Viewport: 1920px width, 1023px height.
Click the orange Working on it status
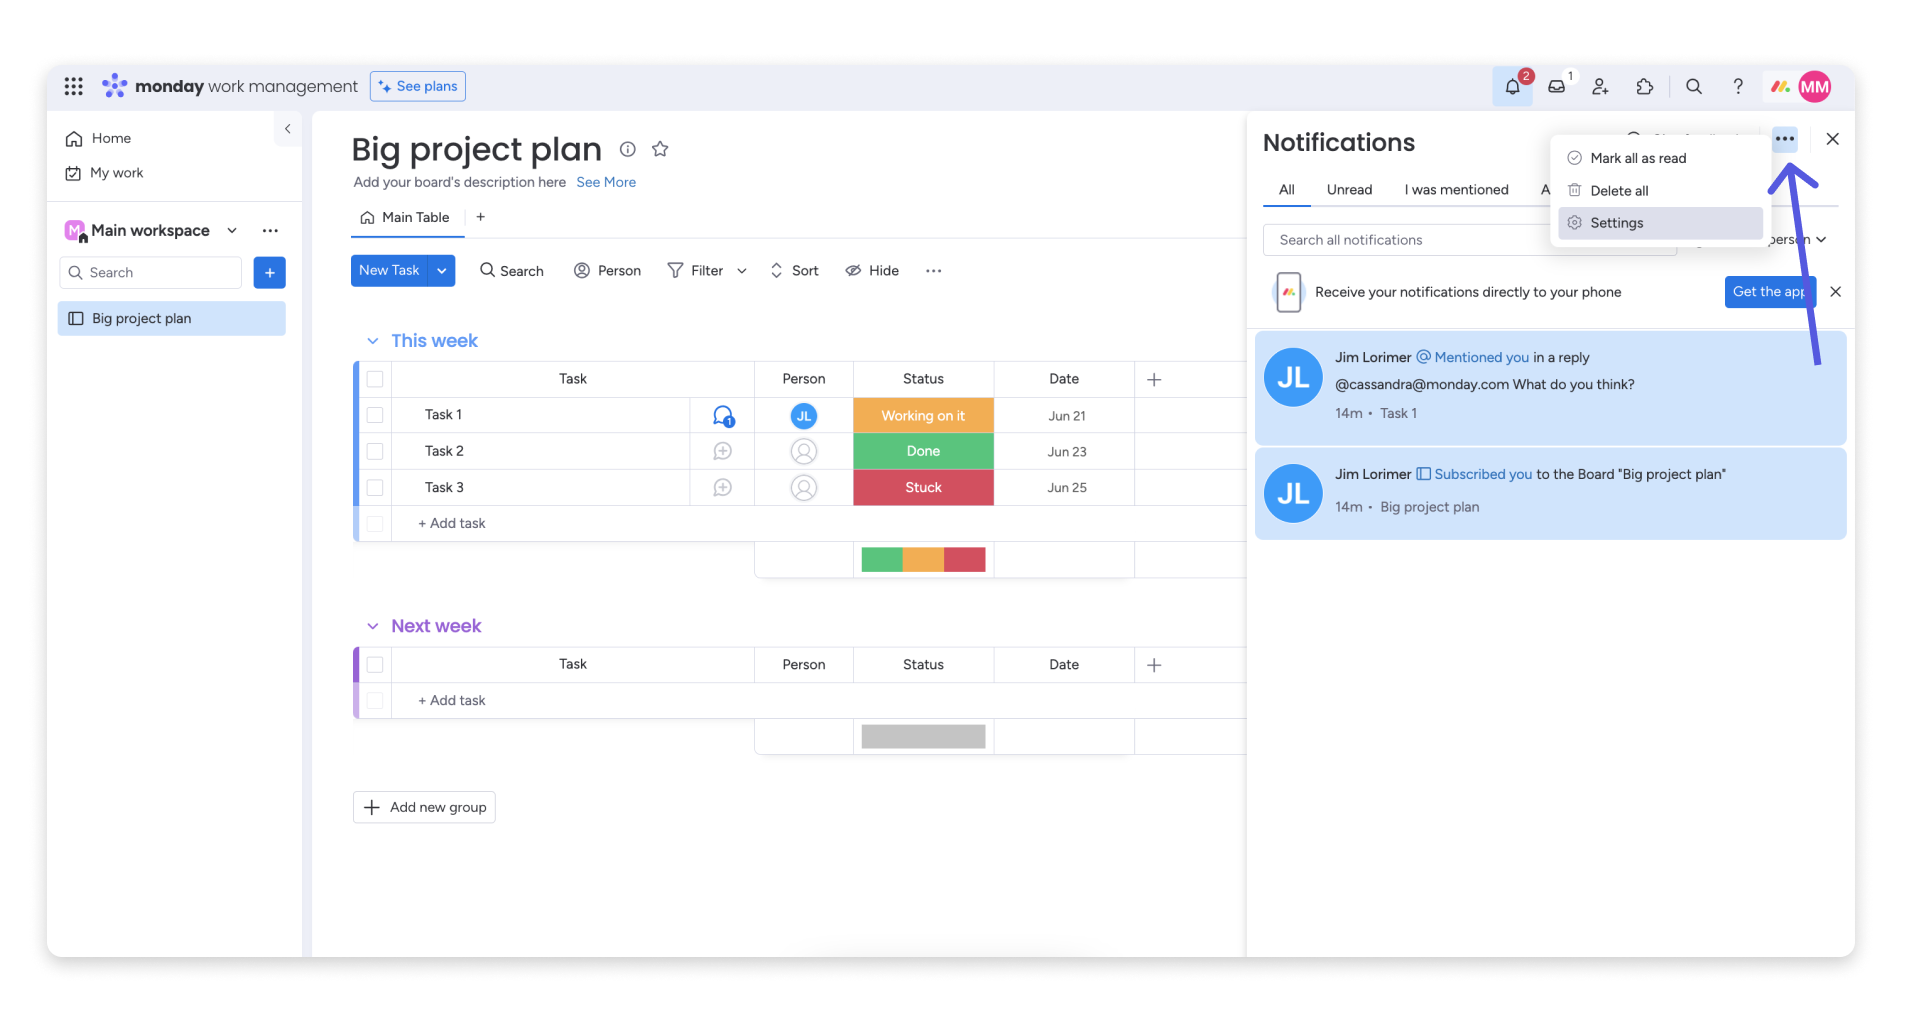[x=922, y=415]
